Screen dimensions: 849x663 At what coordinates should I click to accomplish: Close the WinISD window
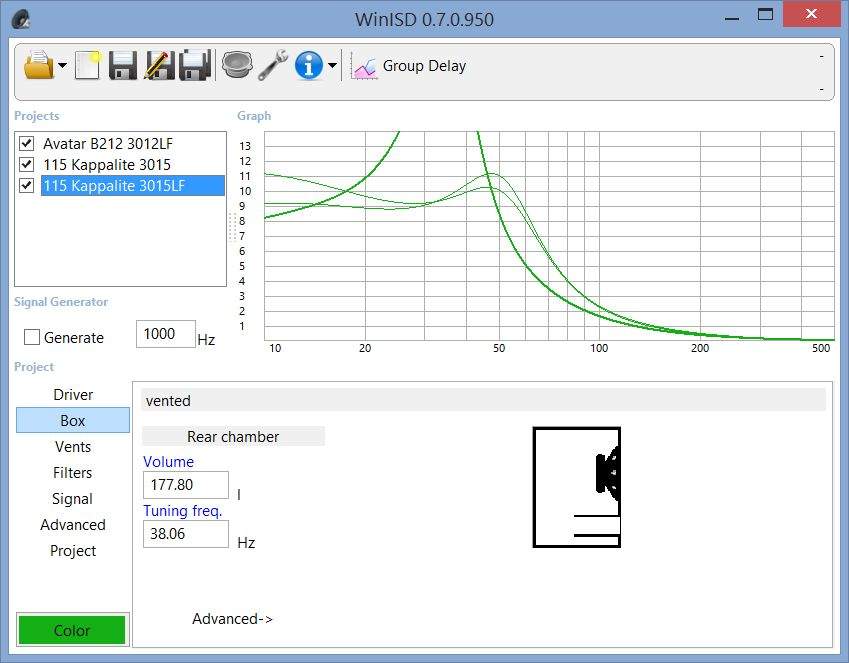click(811, 14)
